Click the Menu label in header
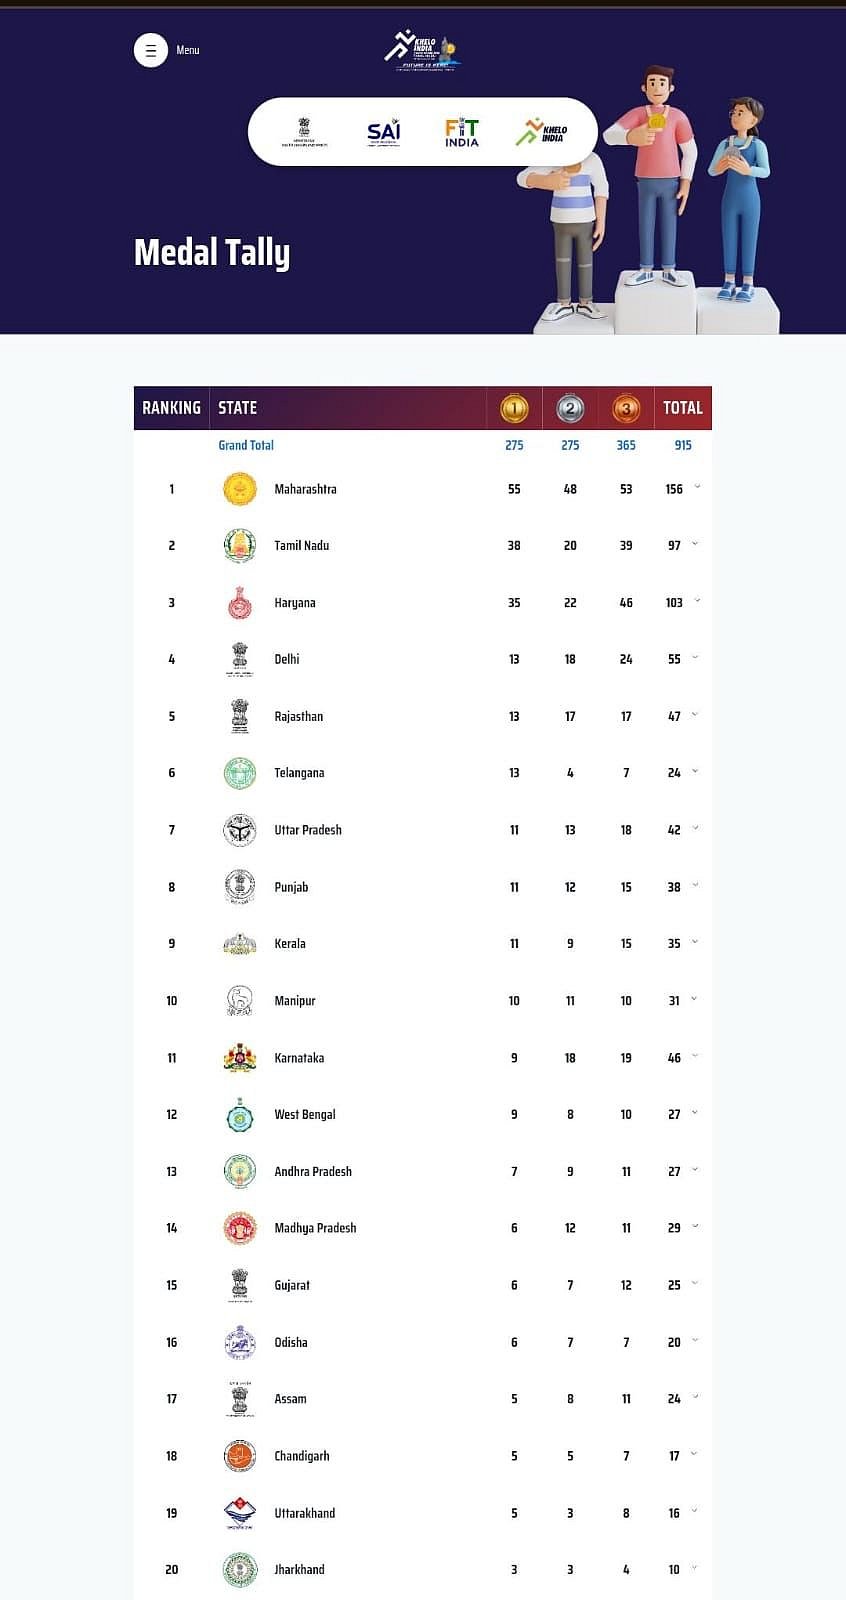 188,50
